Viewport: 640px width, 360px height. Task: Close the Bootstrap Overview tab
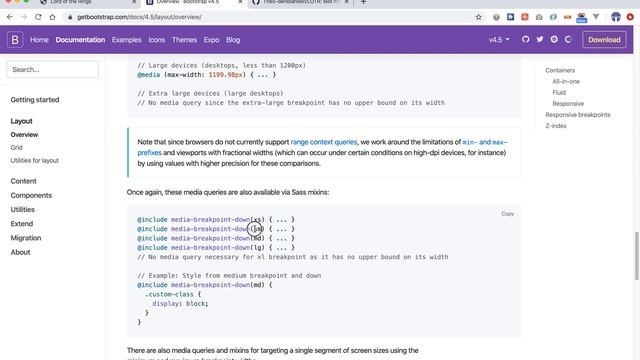click(x=240, y=2)
